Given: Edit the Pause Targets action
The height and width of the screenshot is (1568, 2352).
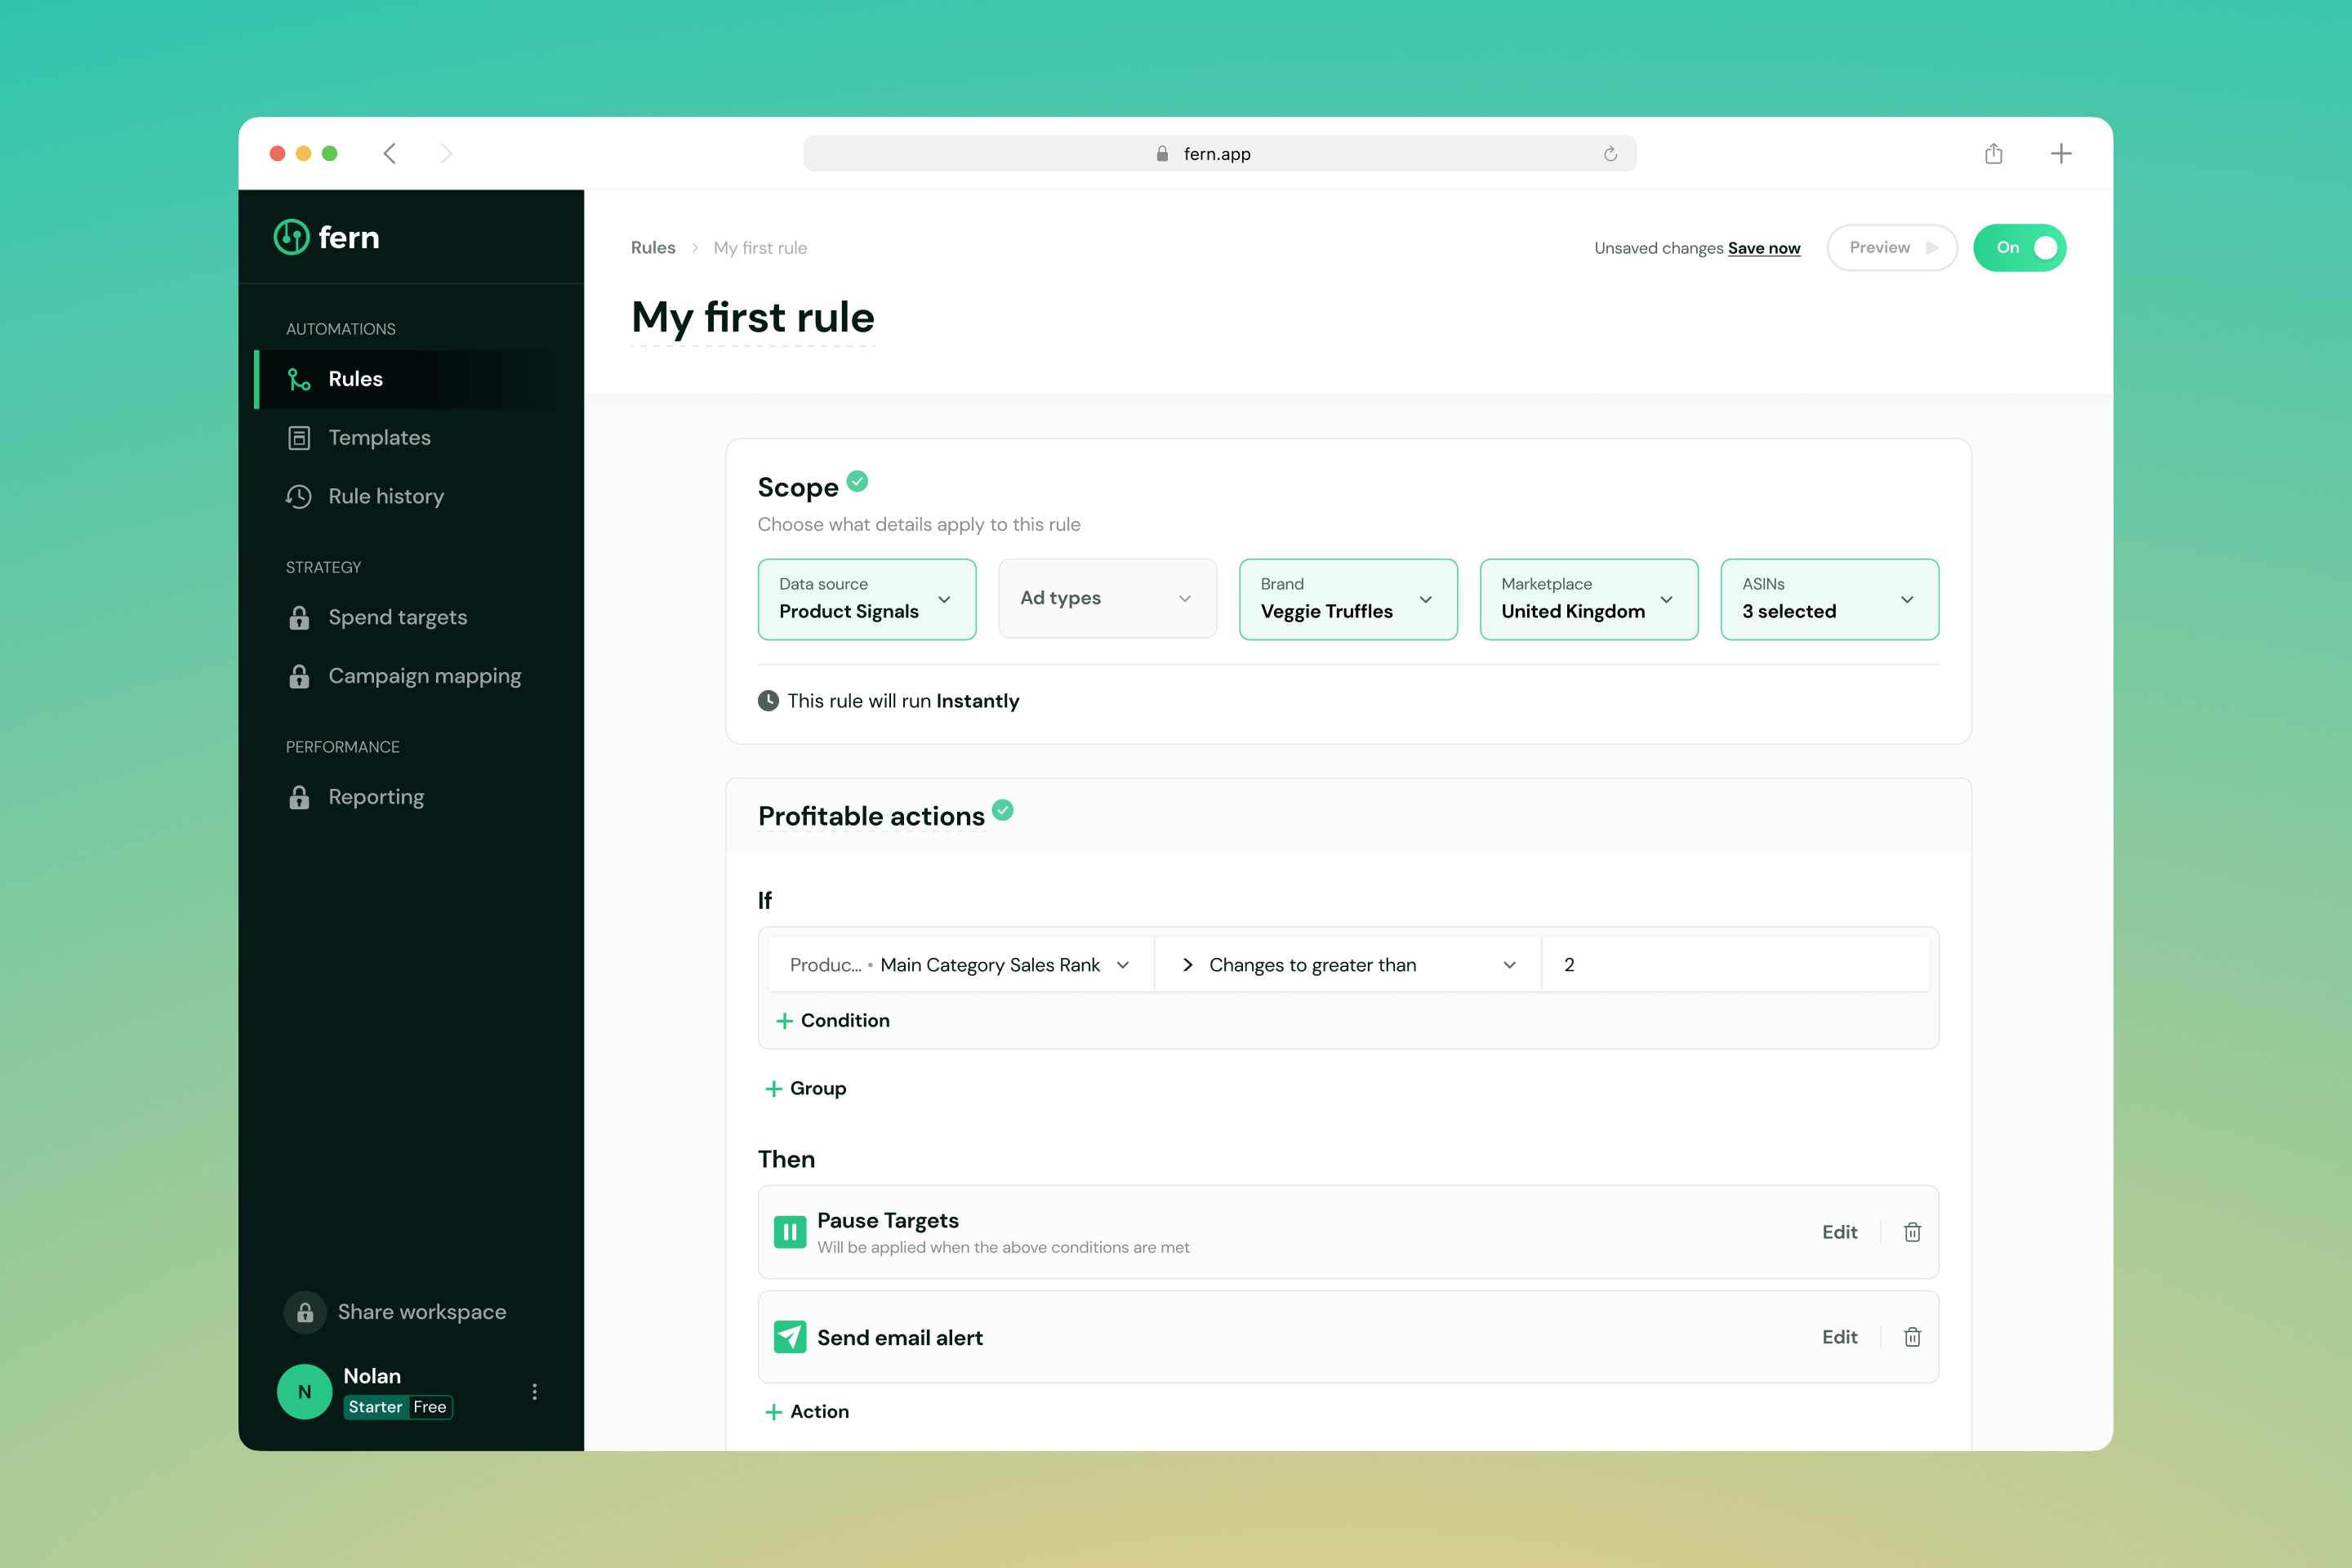Looking at the screenshot, I should tap(1839, 1232).
